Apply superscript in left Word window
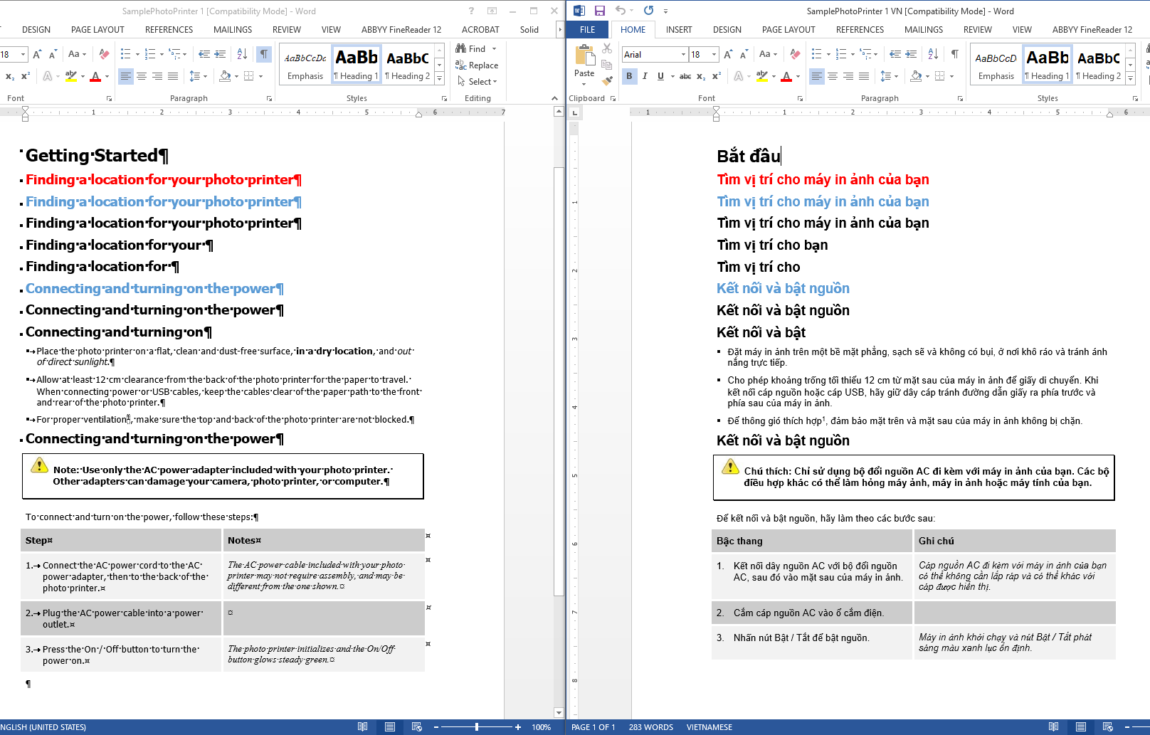Image resolution: width=1150 pixels, height=735 pixels. [25, 76]
